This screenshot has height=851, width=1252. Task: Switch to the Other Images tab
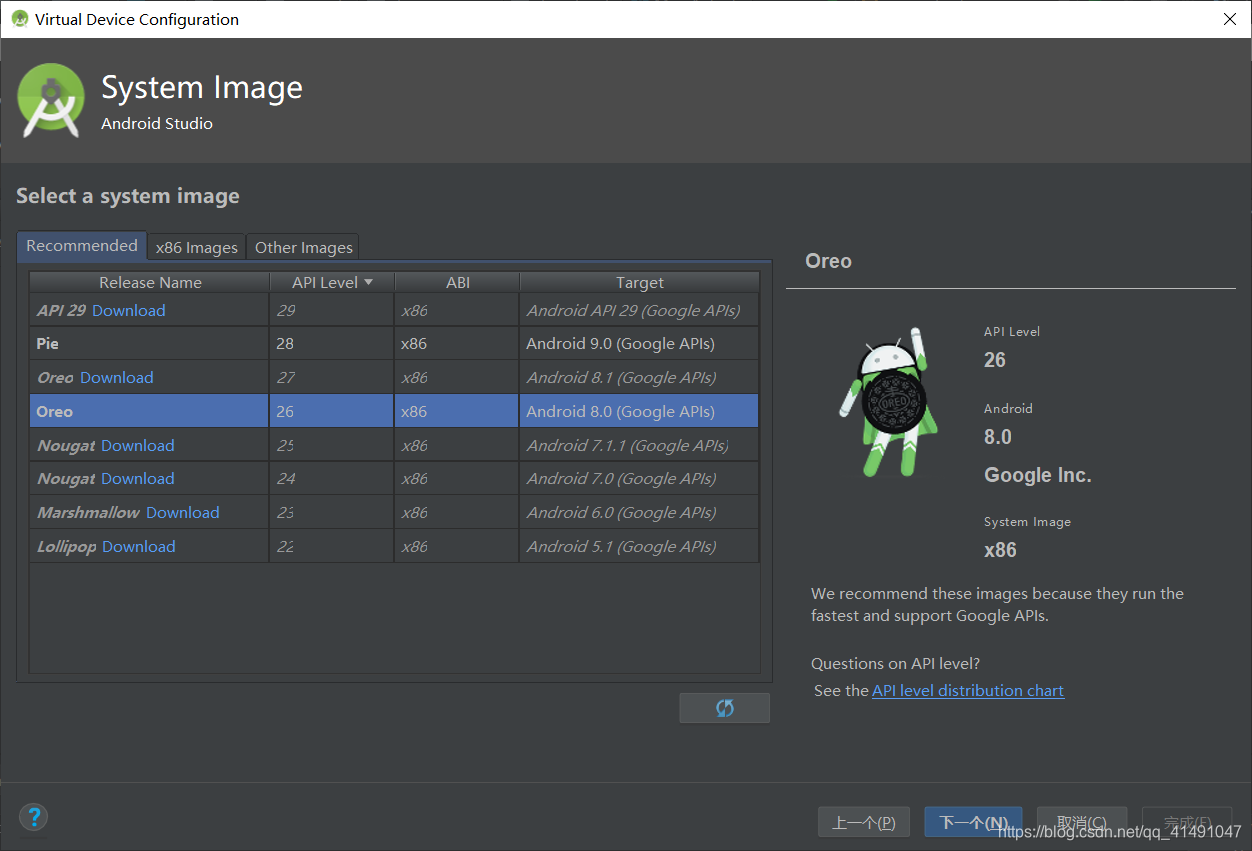[x=304, y=247]
